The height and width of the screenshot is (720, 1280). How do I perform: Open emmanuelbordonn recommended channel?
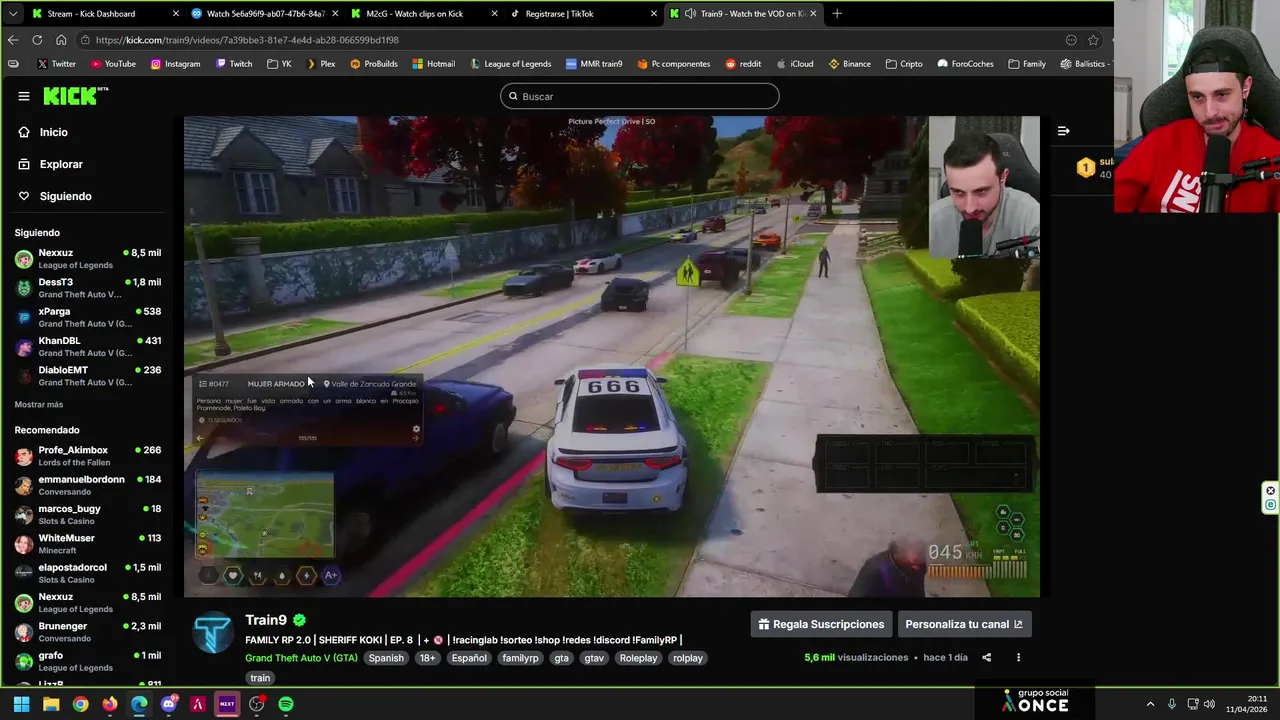[88, 485]
